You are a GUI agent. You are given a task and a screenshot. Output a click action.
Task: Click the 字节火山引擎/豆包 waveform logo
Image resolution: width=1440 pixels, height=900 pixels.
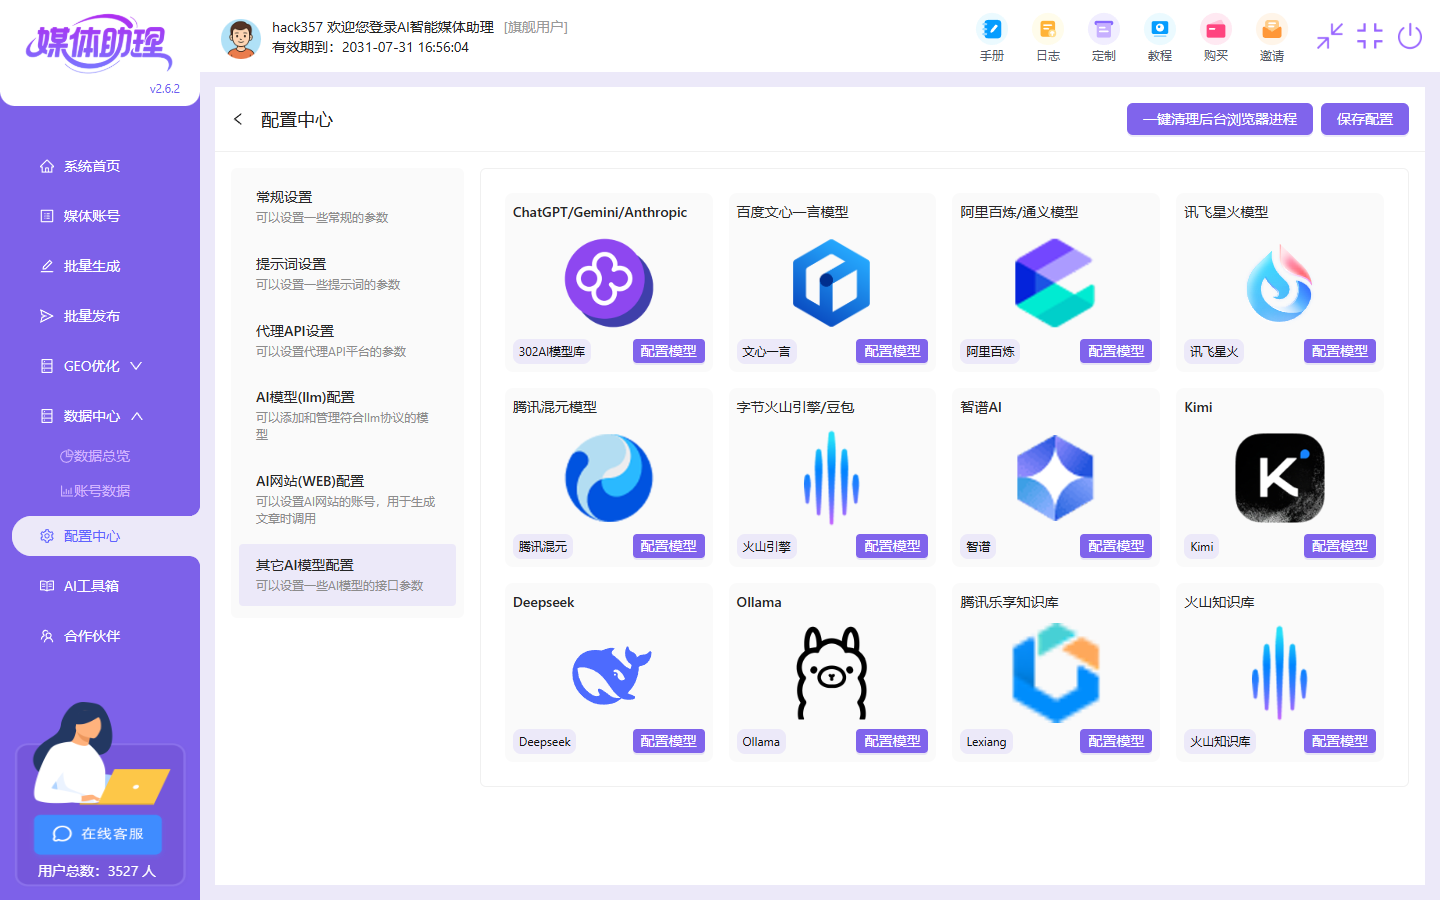832,478
